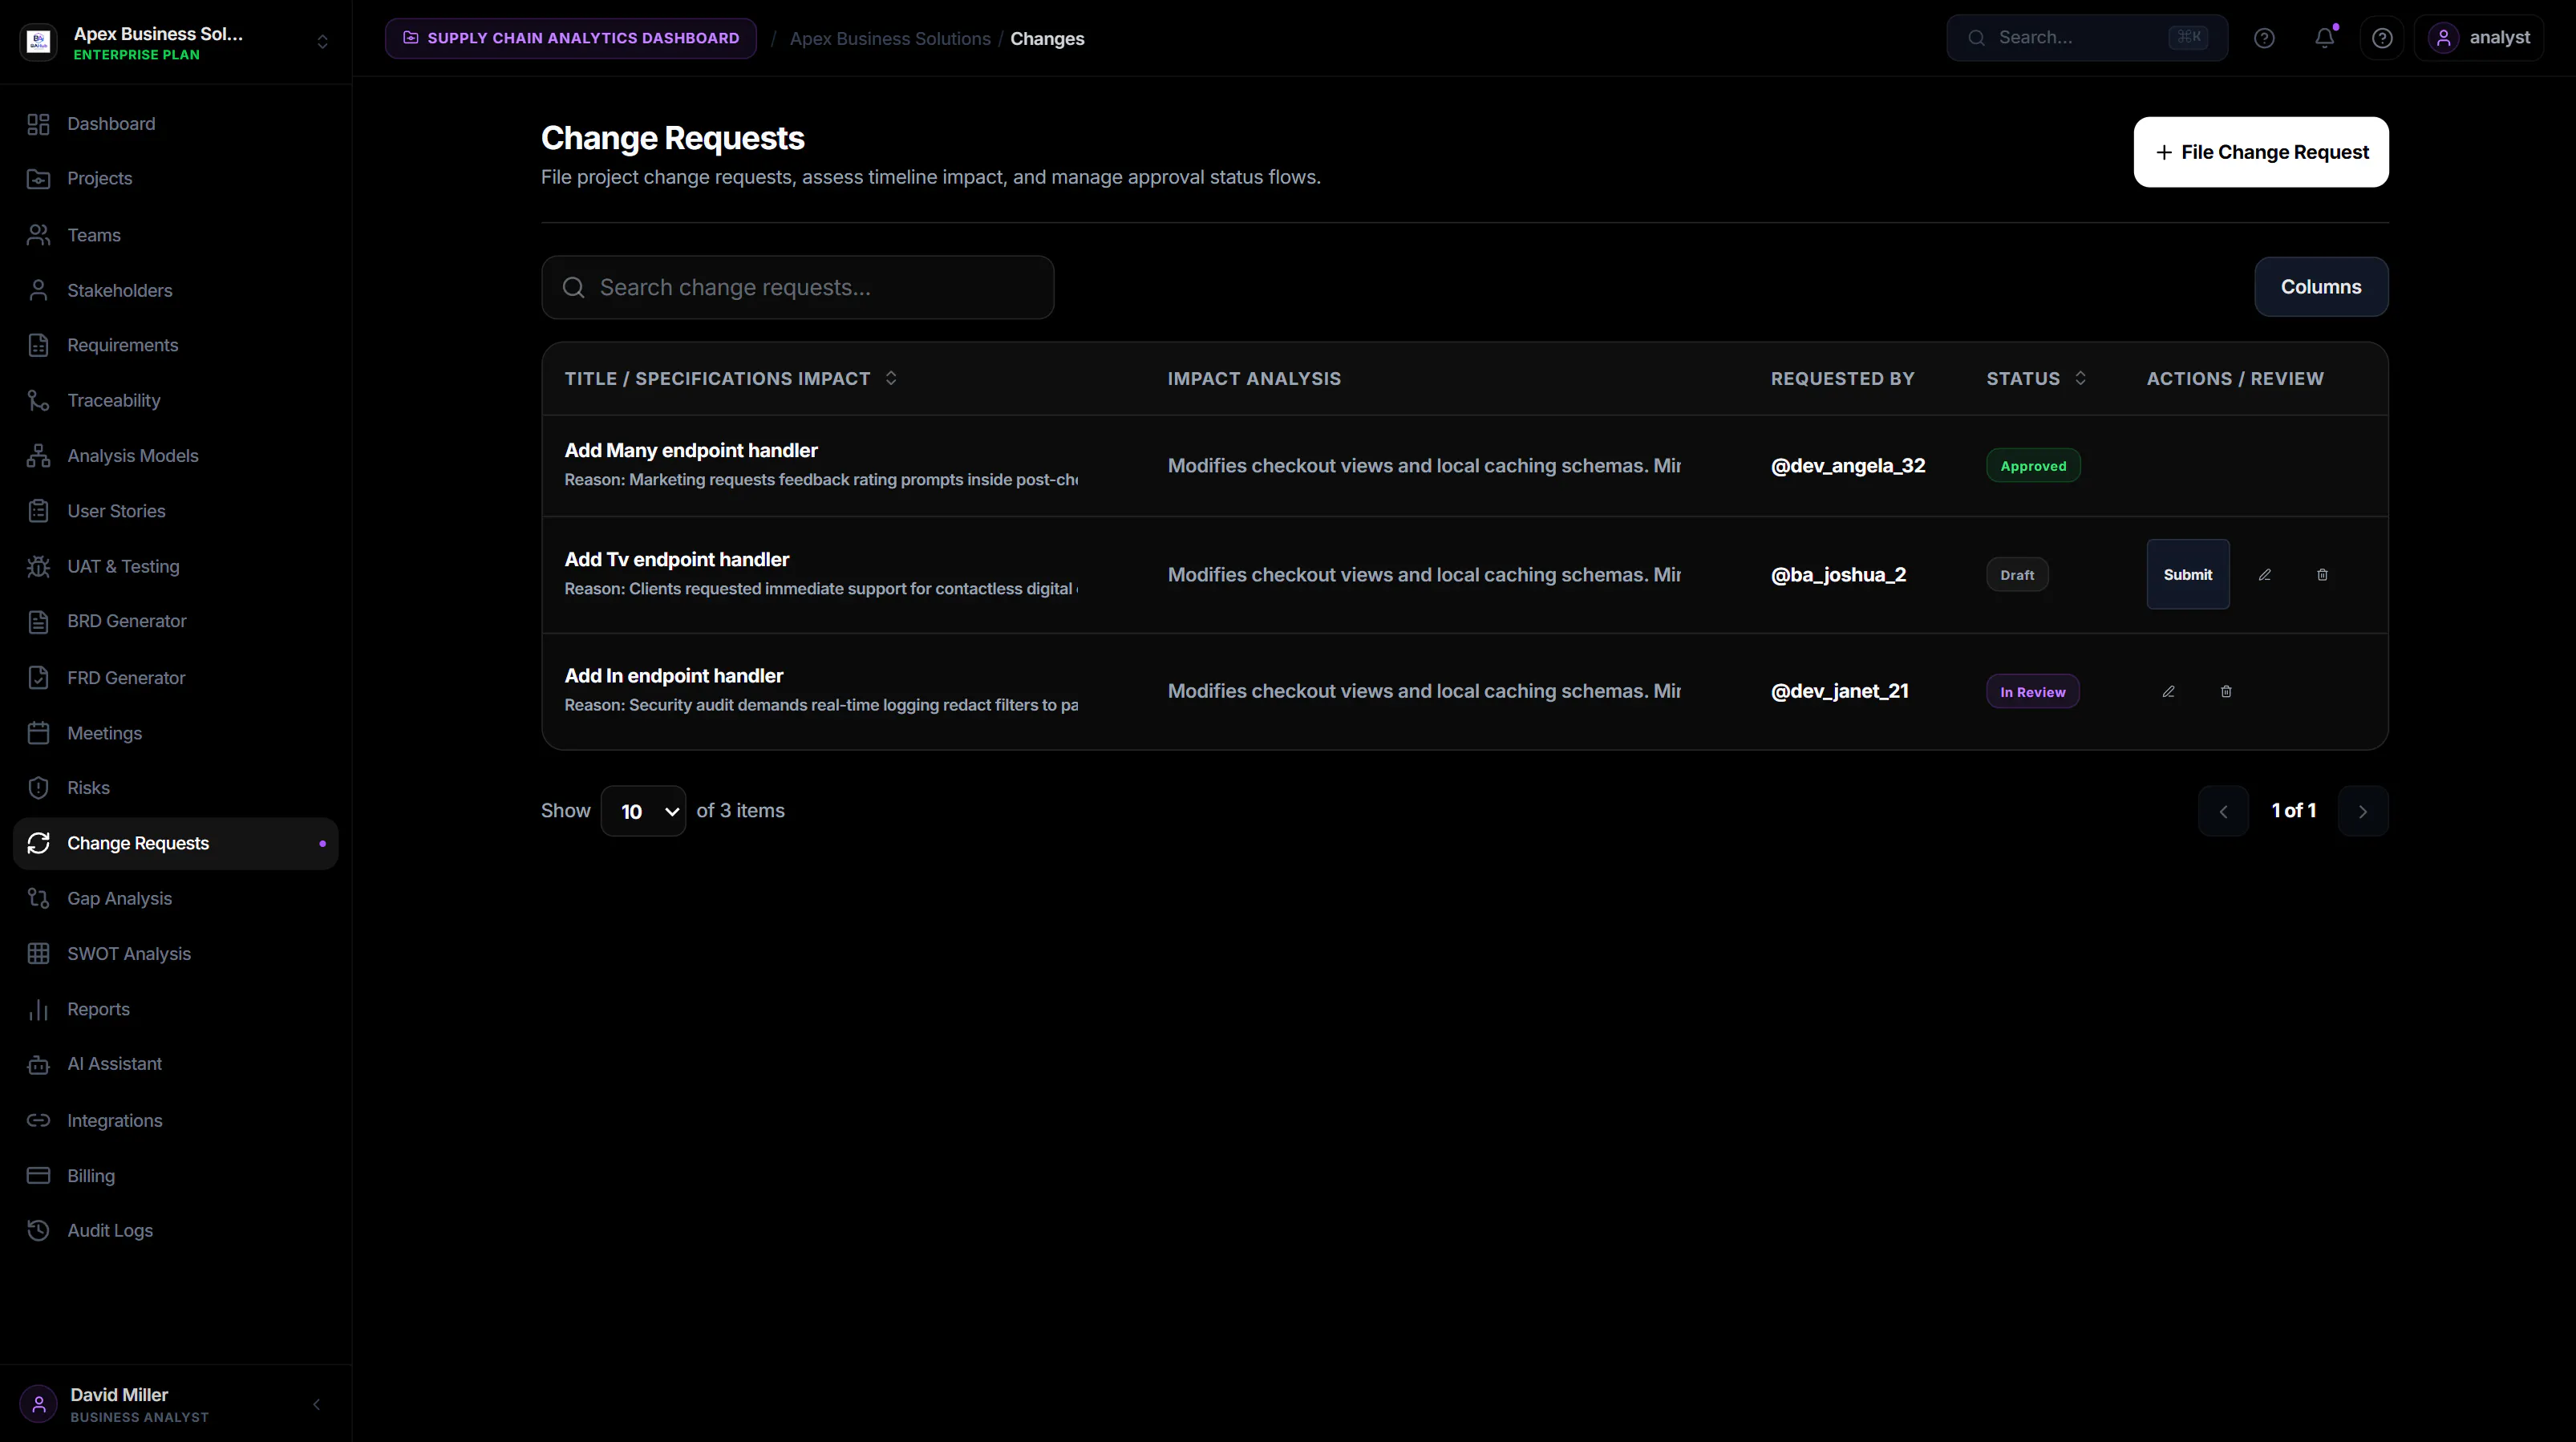
Task: Navigate to Traceability
Action: tap(175, 400)
